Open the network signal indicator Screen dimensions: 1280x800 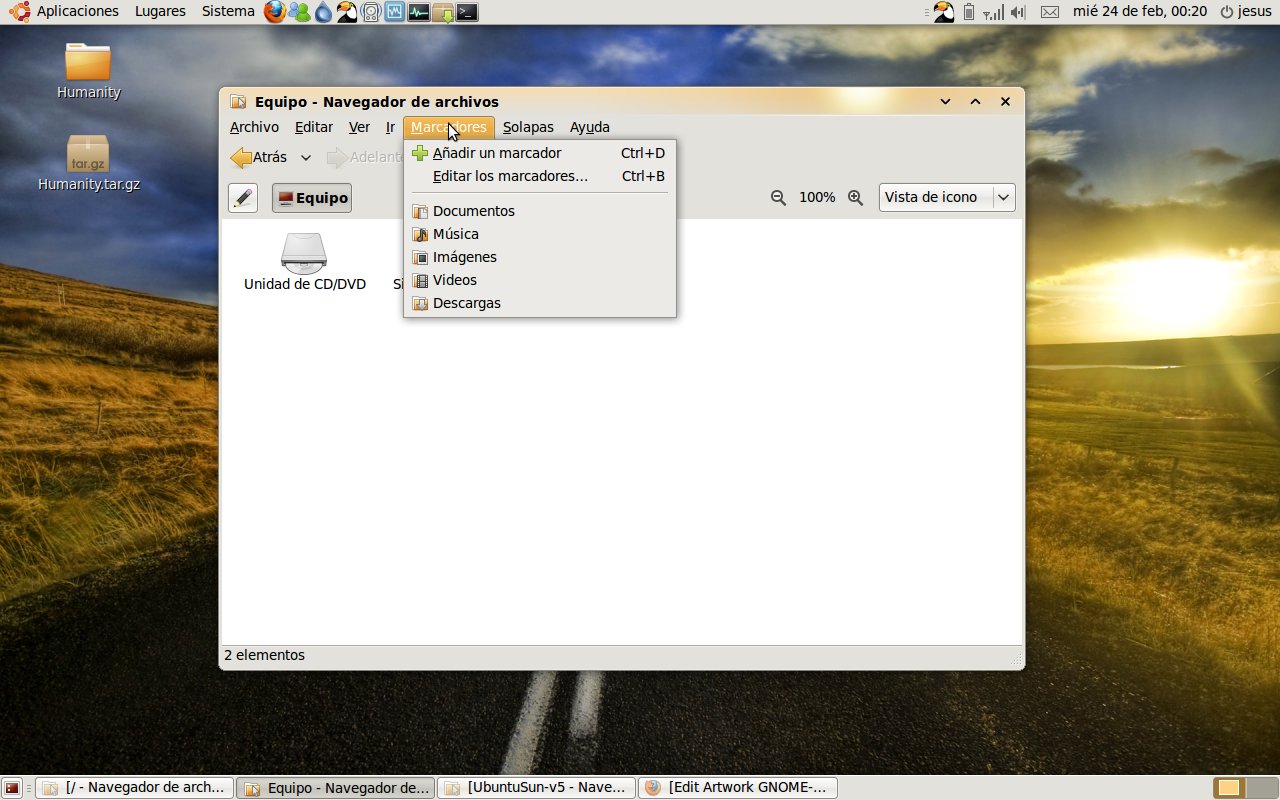point(993,12)
